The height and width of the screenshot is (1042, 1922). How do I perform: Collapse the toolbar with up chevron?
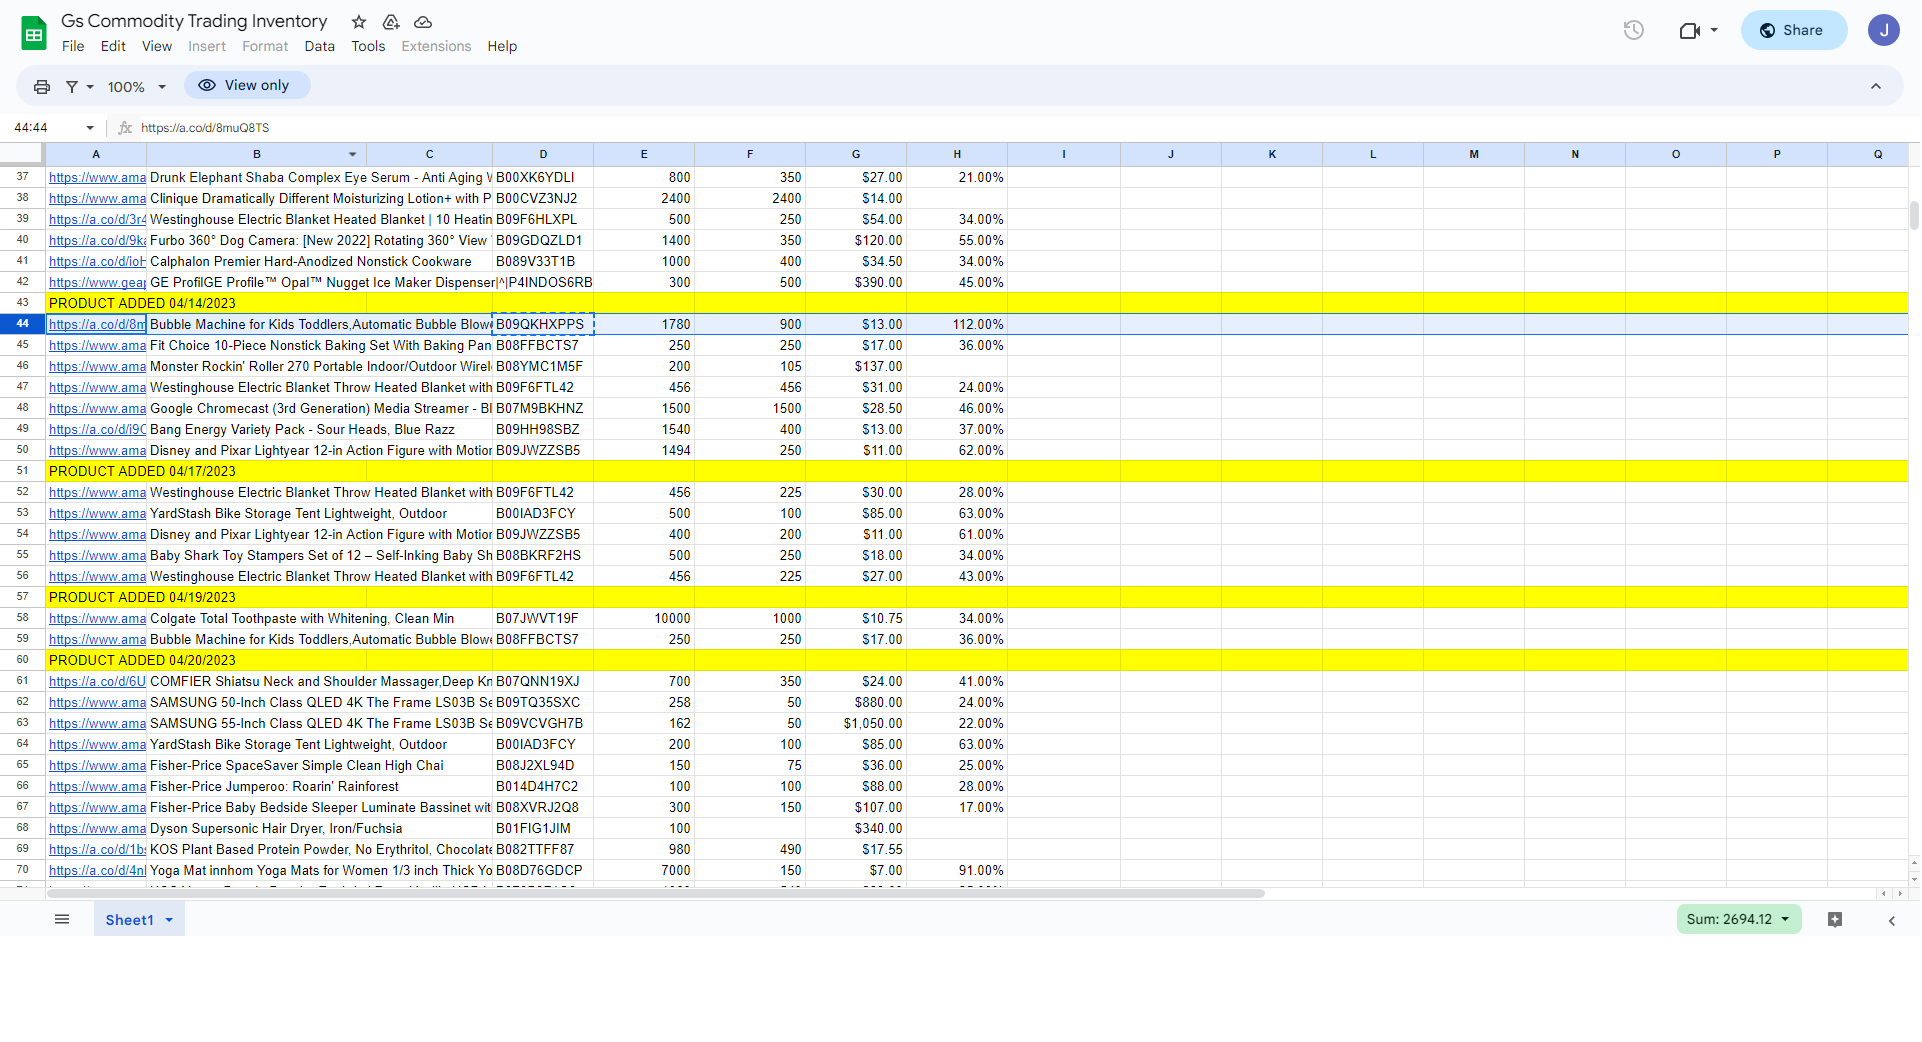(1876, 87)
